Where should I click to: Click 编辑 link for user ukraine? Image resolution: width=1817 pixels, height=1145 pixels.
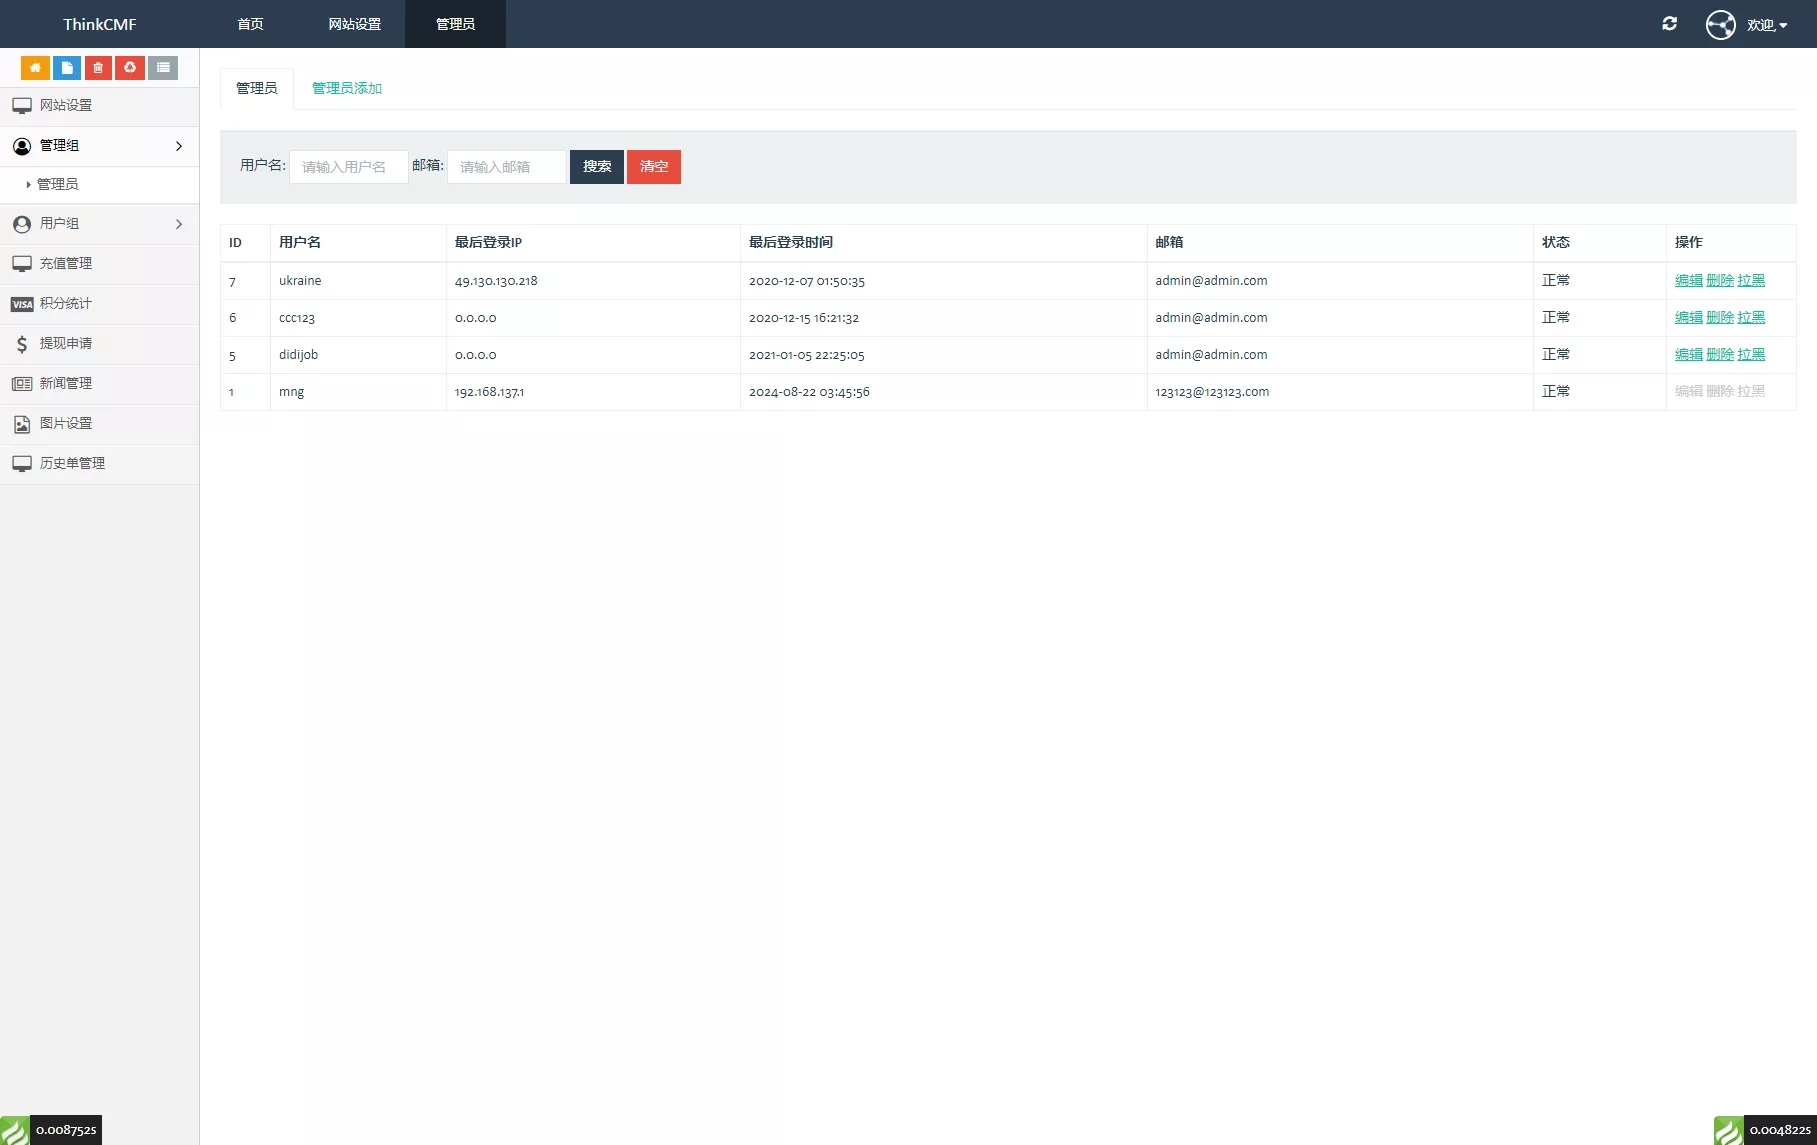tap(1688, 281)
